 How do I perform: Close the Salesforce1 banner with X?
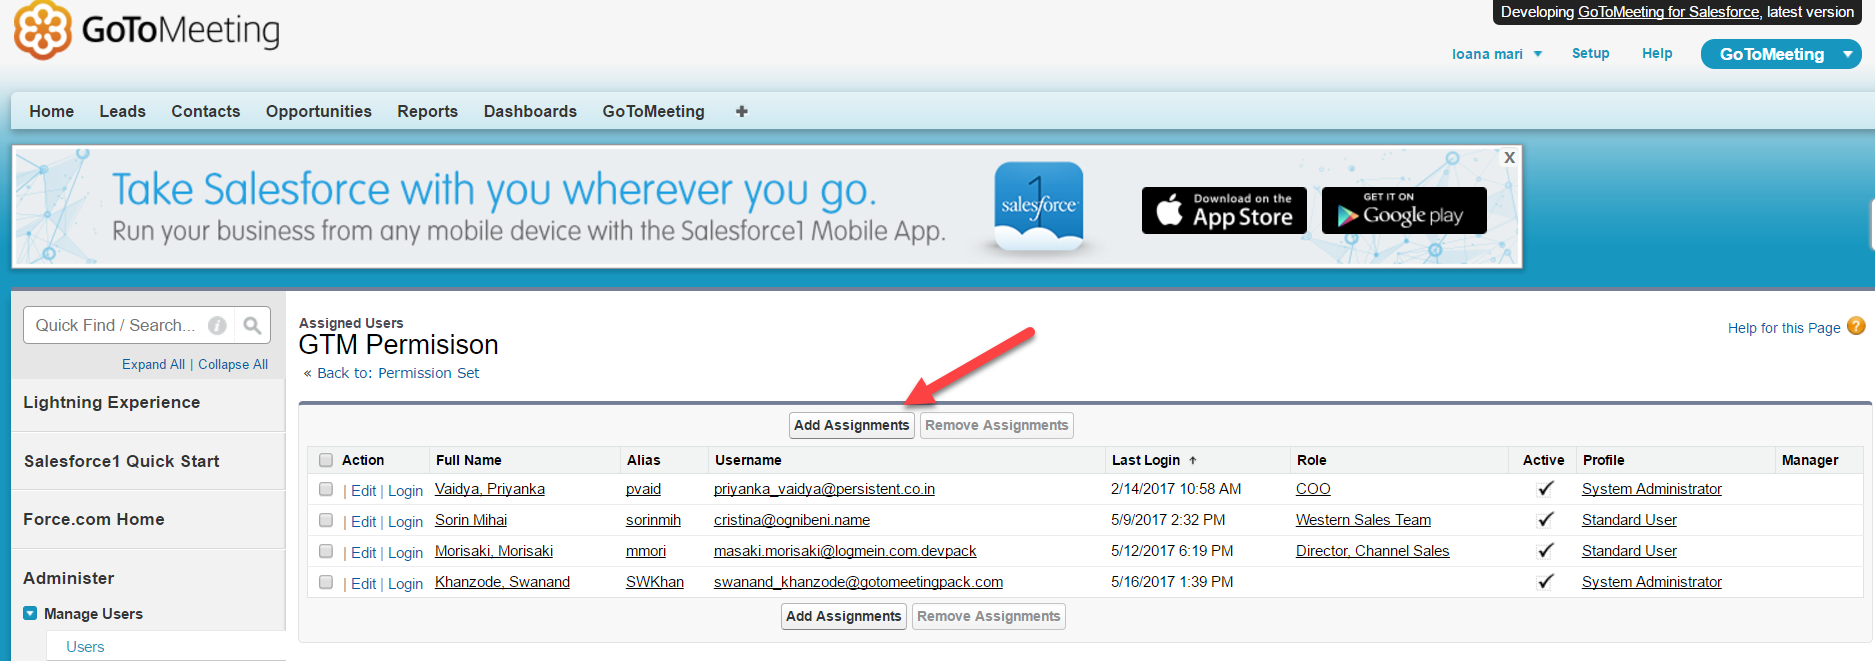pyautogui.click(x=1510, y=158)
